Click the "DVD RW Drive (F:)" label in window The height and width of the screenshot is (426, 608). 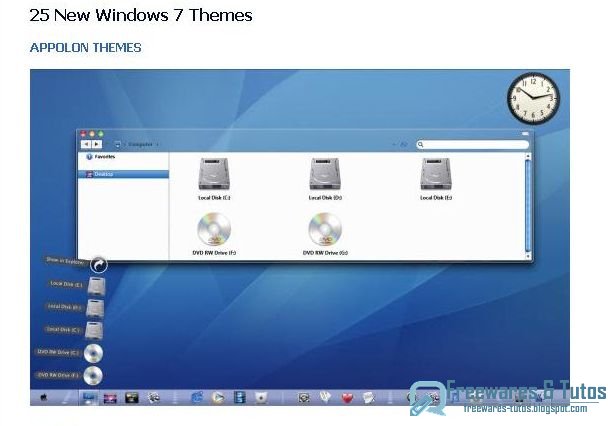coord(214,253)
